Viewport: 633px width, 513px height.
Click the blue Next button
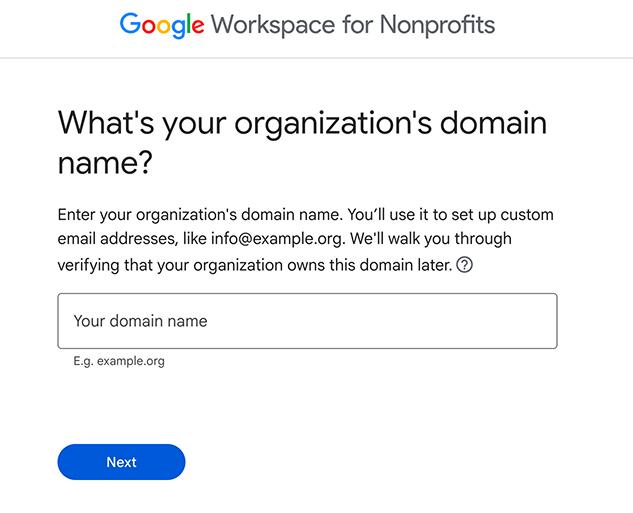(122, 462)
